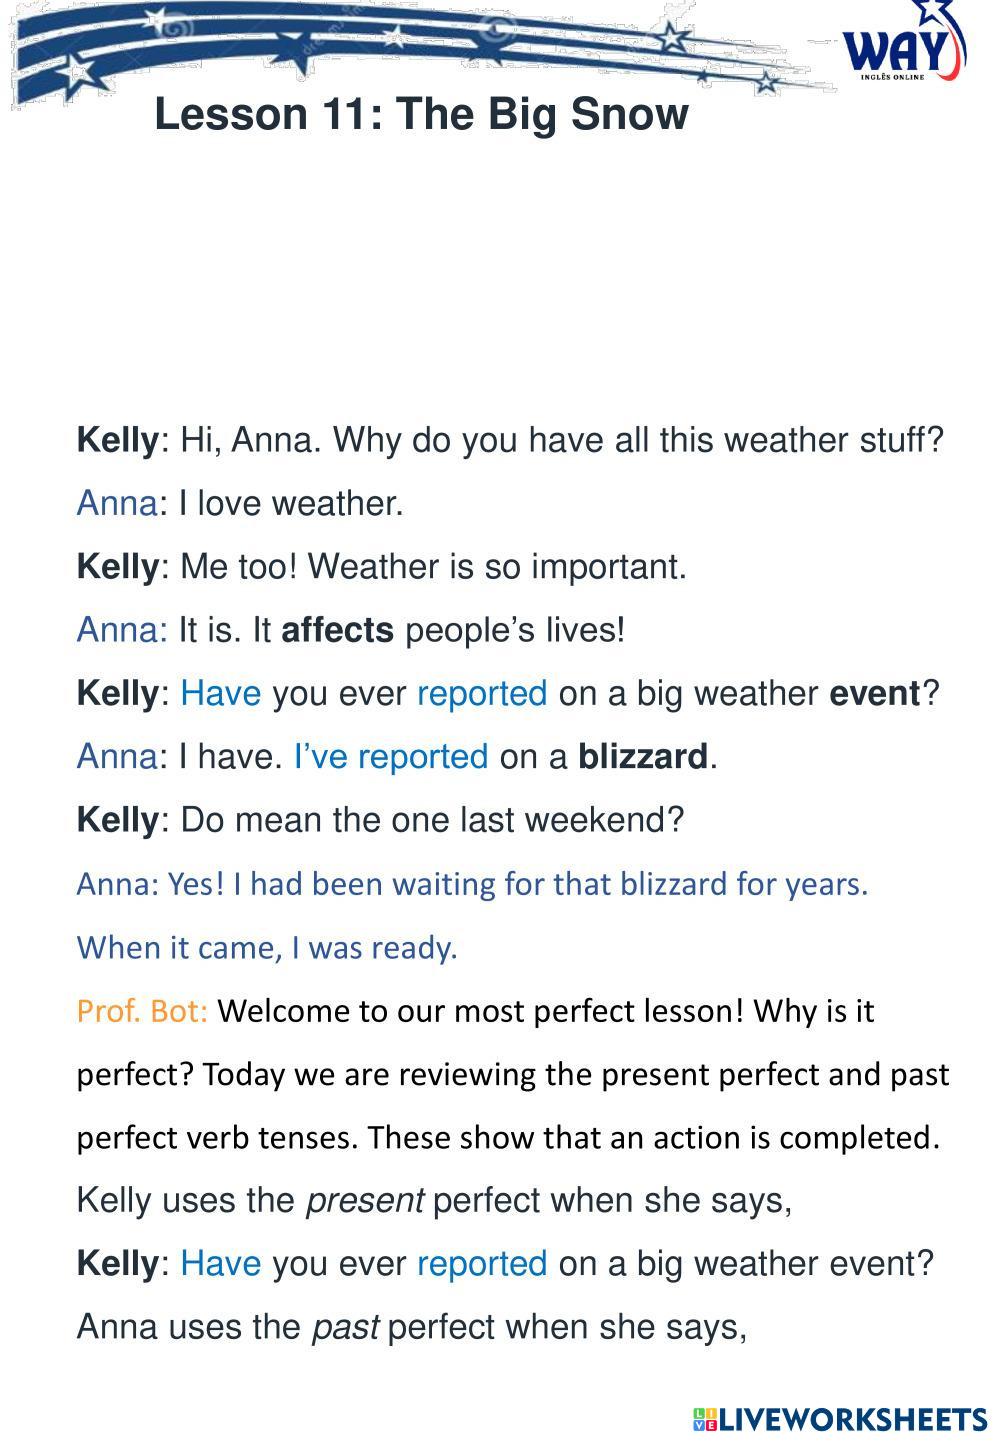Click the bold word "blizzard"
1000x1444 pixels.
click(642, 757)
